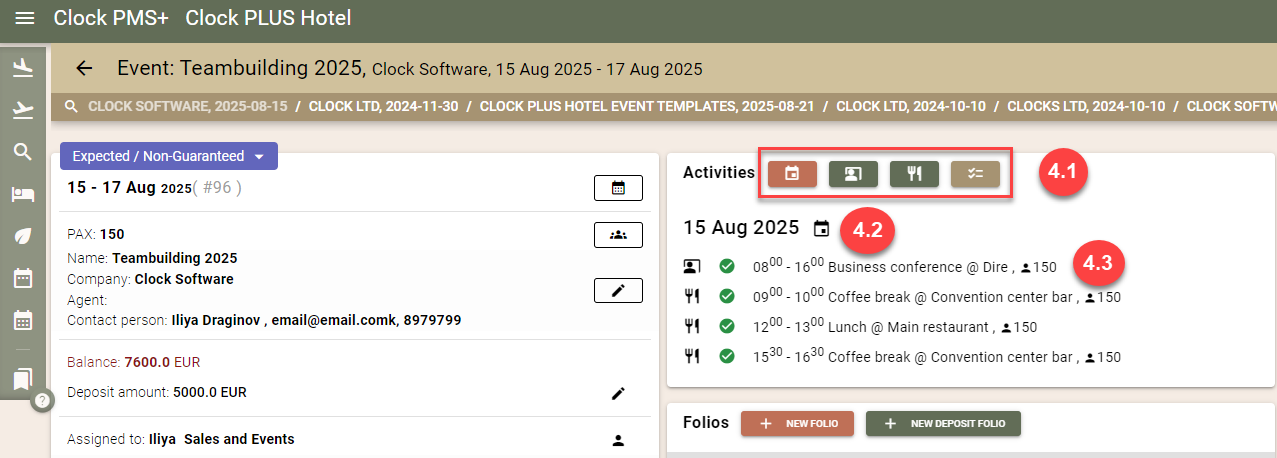Click the 15 Aug 2025 activities date heading

click(741, 227)
